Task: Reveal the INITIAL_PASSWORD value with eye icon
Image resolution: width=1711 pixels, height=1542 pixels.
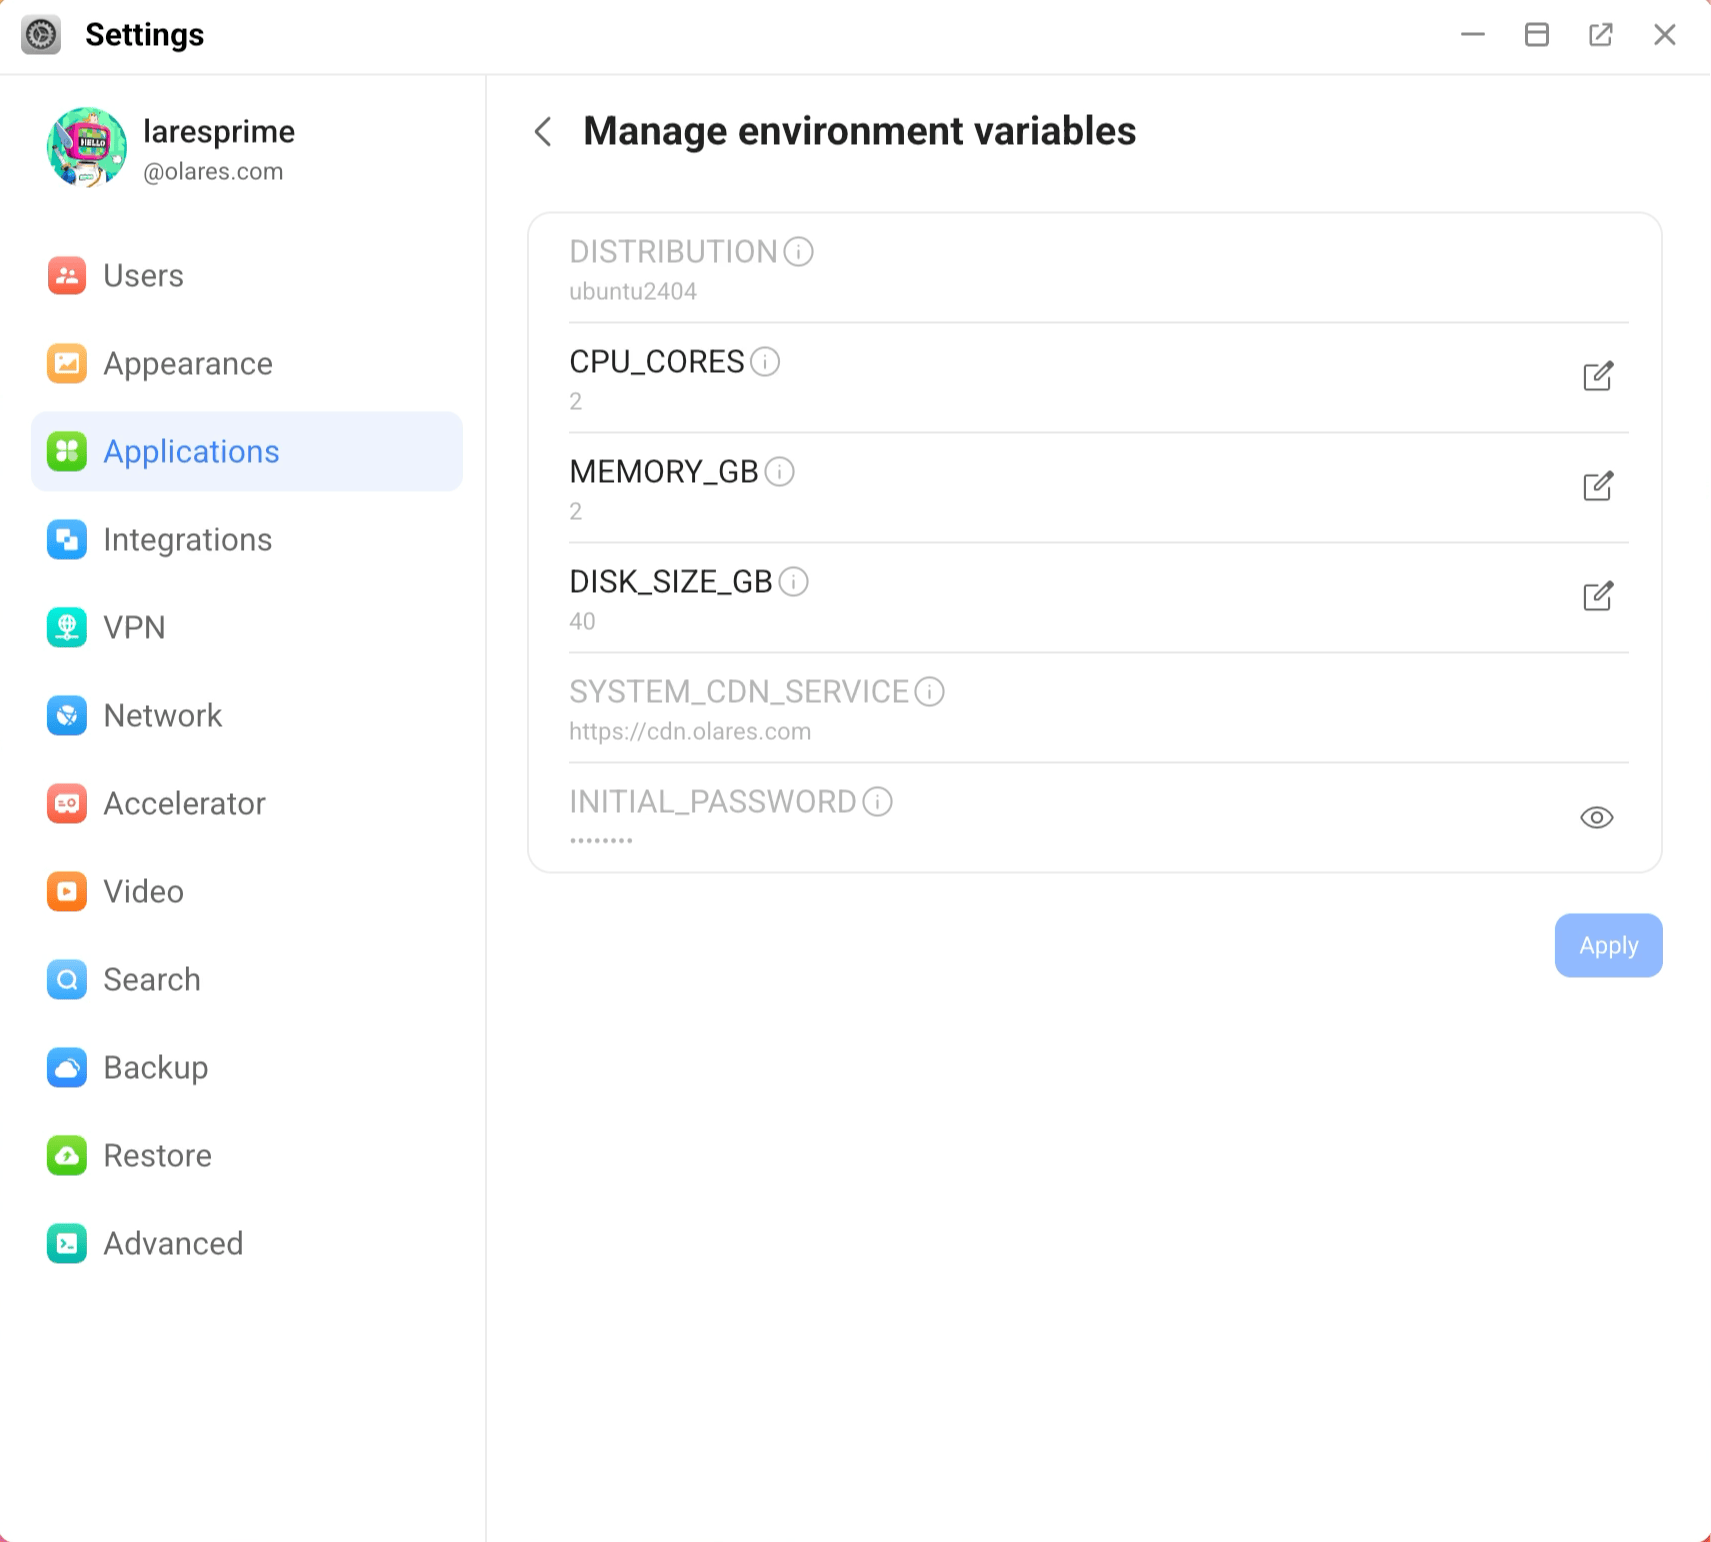Action: point(1597,817)
